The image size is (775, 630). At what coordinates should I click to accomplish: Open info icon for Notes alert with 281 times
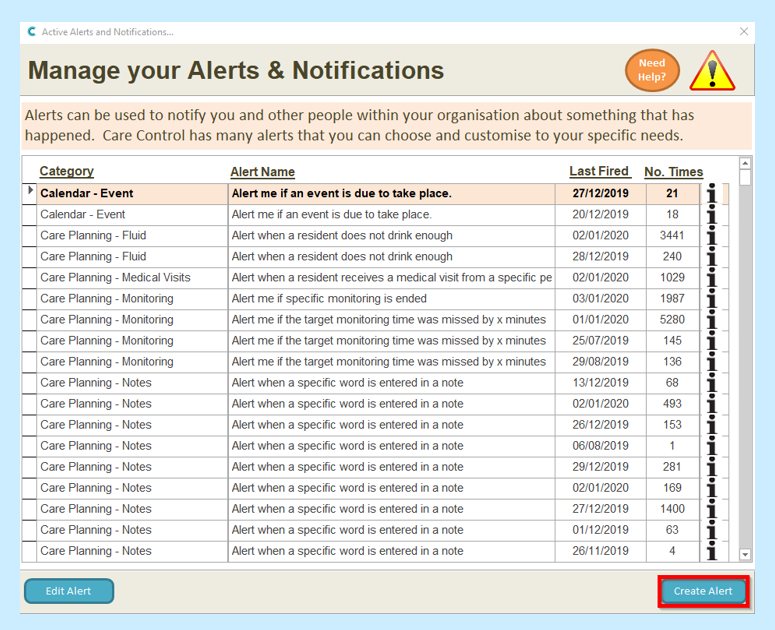tap(712, 467)
